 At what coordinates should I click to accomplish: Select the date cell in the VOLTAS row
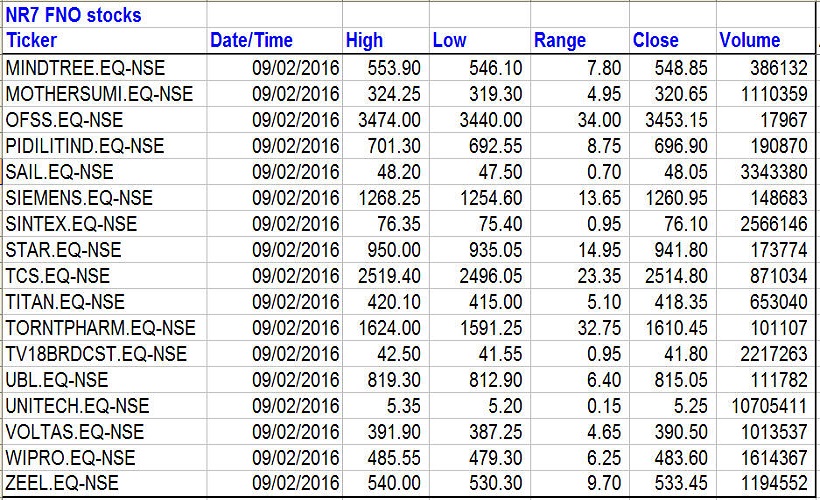(297, 432)
